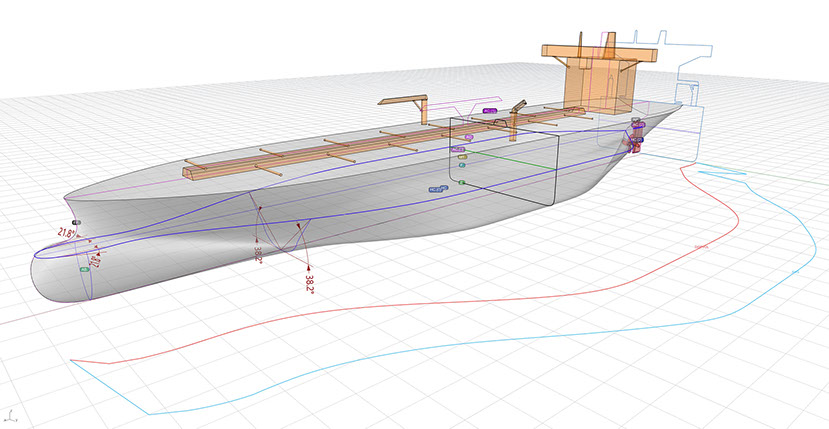Click the purple tag near the stern rudder
The height and width of the screenshot is (429, 829).
point(638,125)
